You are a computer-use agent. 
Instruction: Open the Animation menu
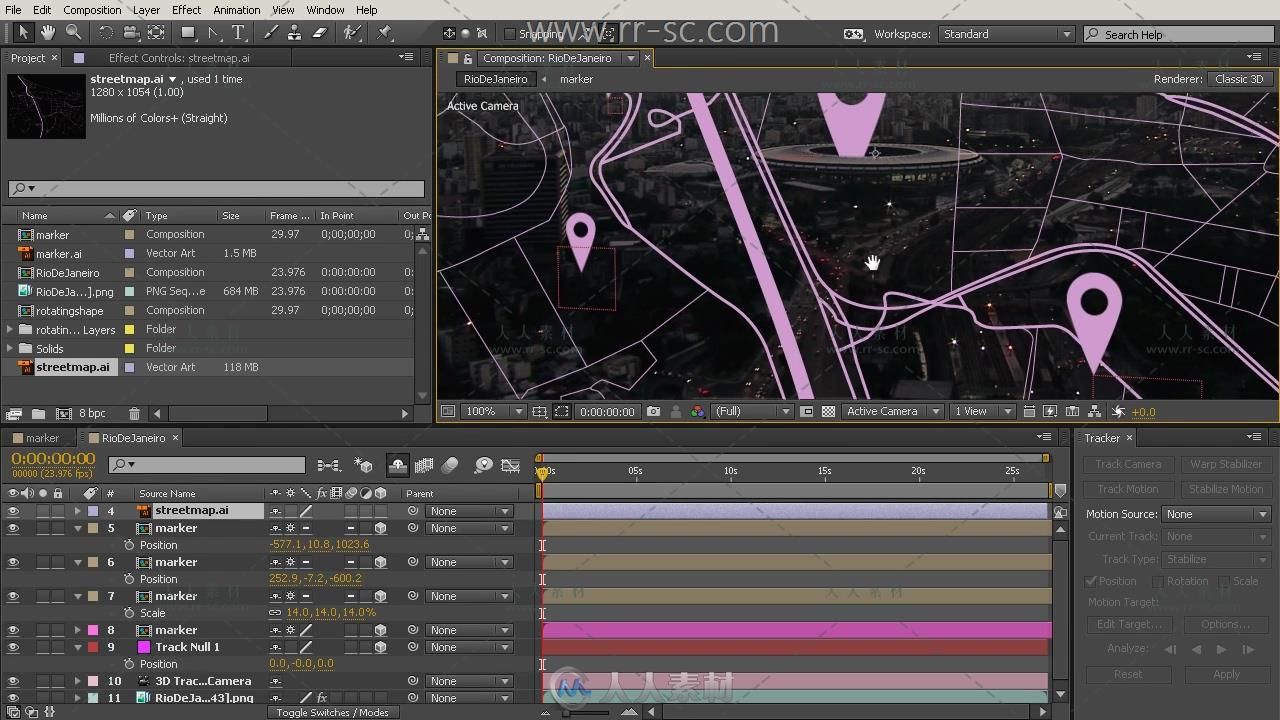click(x=236, y=10)
